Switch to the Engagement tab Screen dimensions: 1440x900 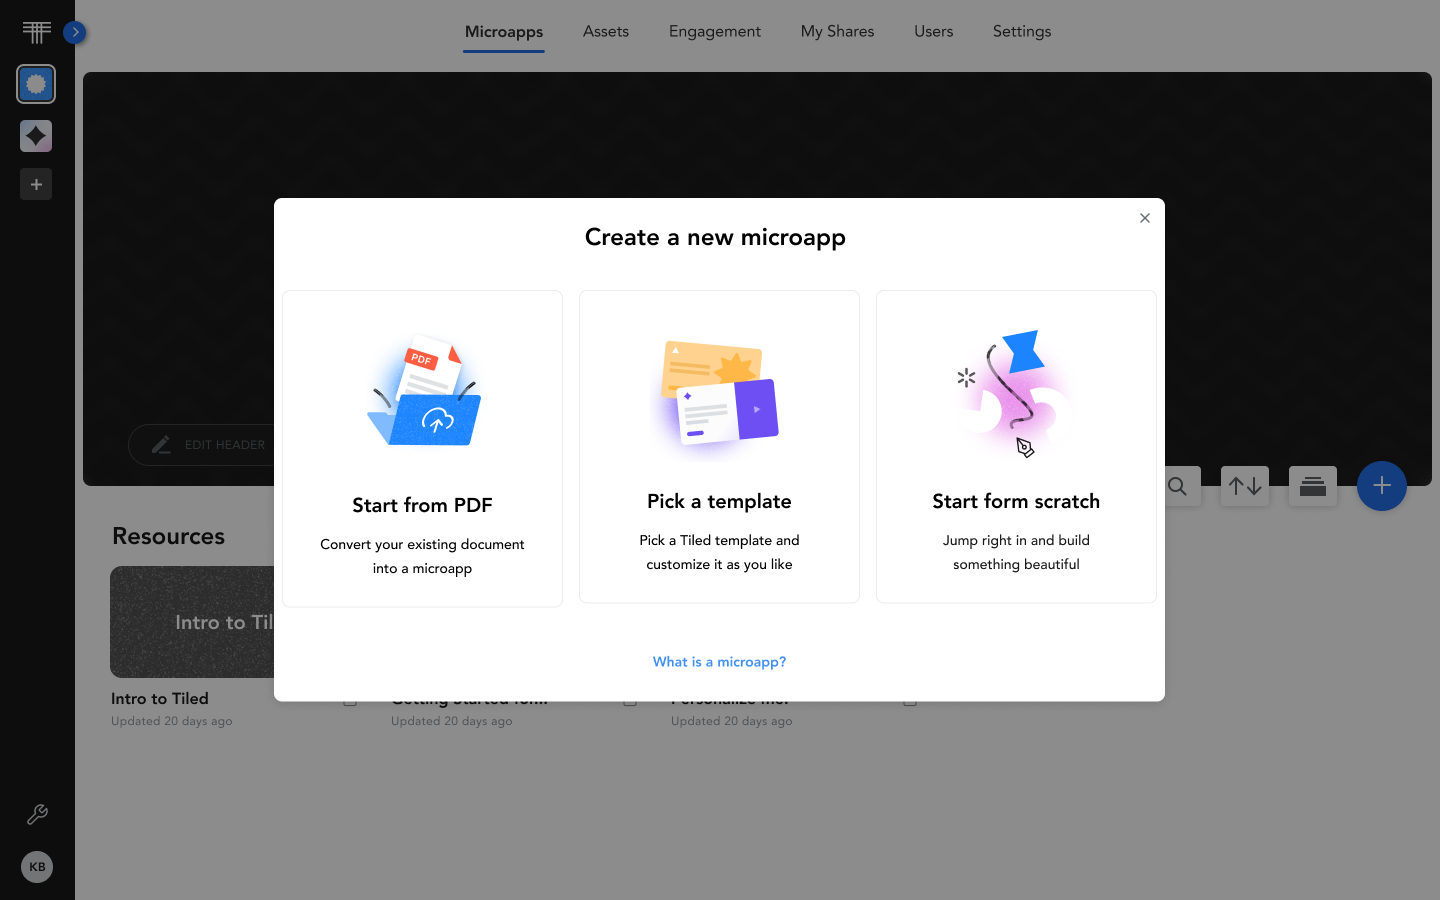[x=715, y=31]
